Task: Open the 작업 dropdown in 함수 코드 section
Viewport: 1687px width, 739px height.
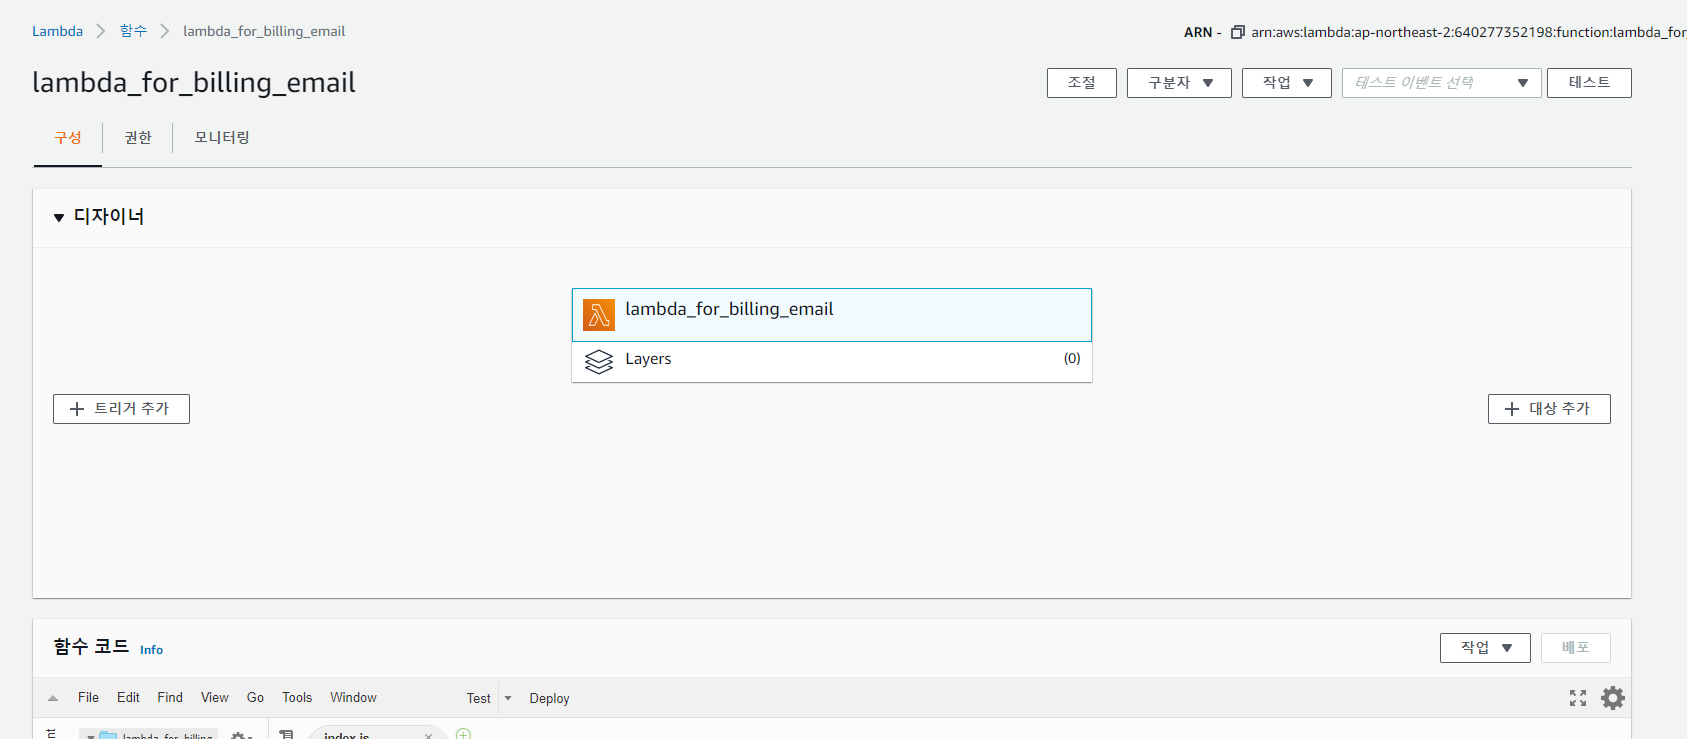Action: click(x=1485, y=648)
